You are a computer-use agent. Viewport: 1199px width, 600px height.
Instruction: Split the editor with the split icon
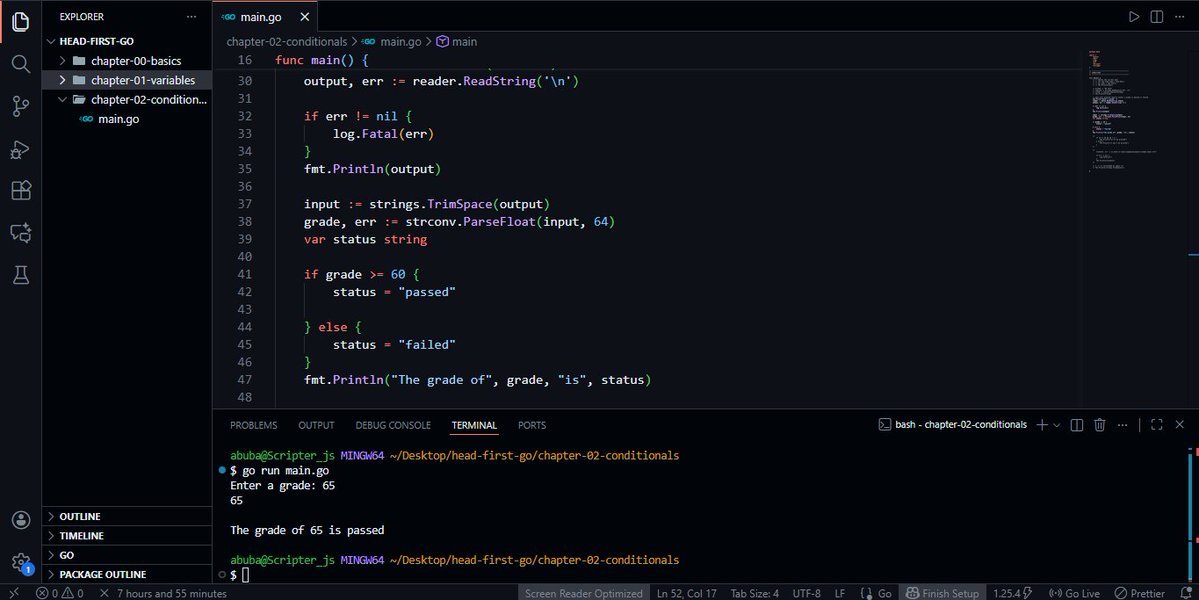1157,16
